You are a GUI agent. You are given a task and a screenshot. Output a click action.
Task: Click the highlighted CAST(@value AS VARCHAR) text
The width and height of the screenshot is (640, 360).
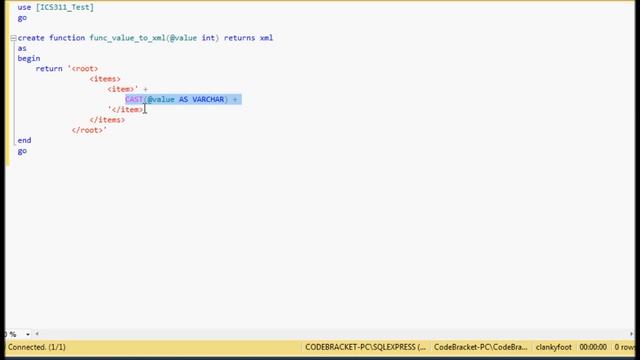pos(176,99)
